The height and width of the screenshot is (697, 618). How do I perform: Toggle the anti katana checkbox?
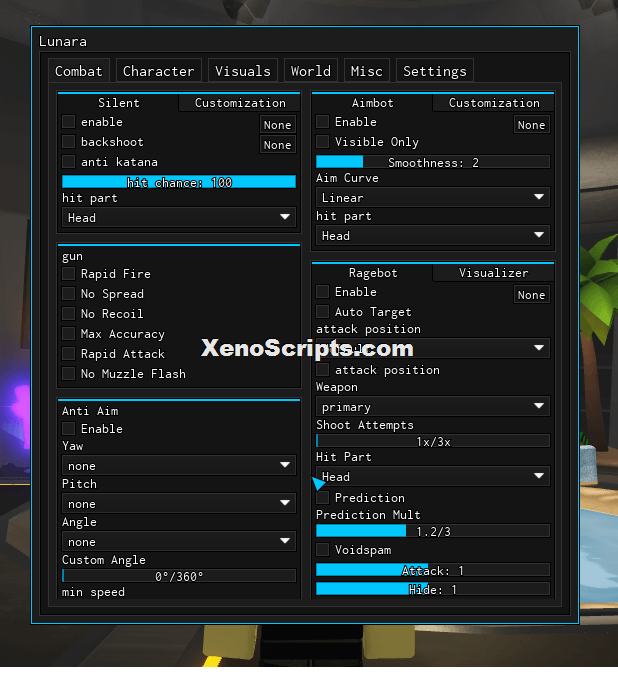[x=68, y=161]
